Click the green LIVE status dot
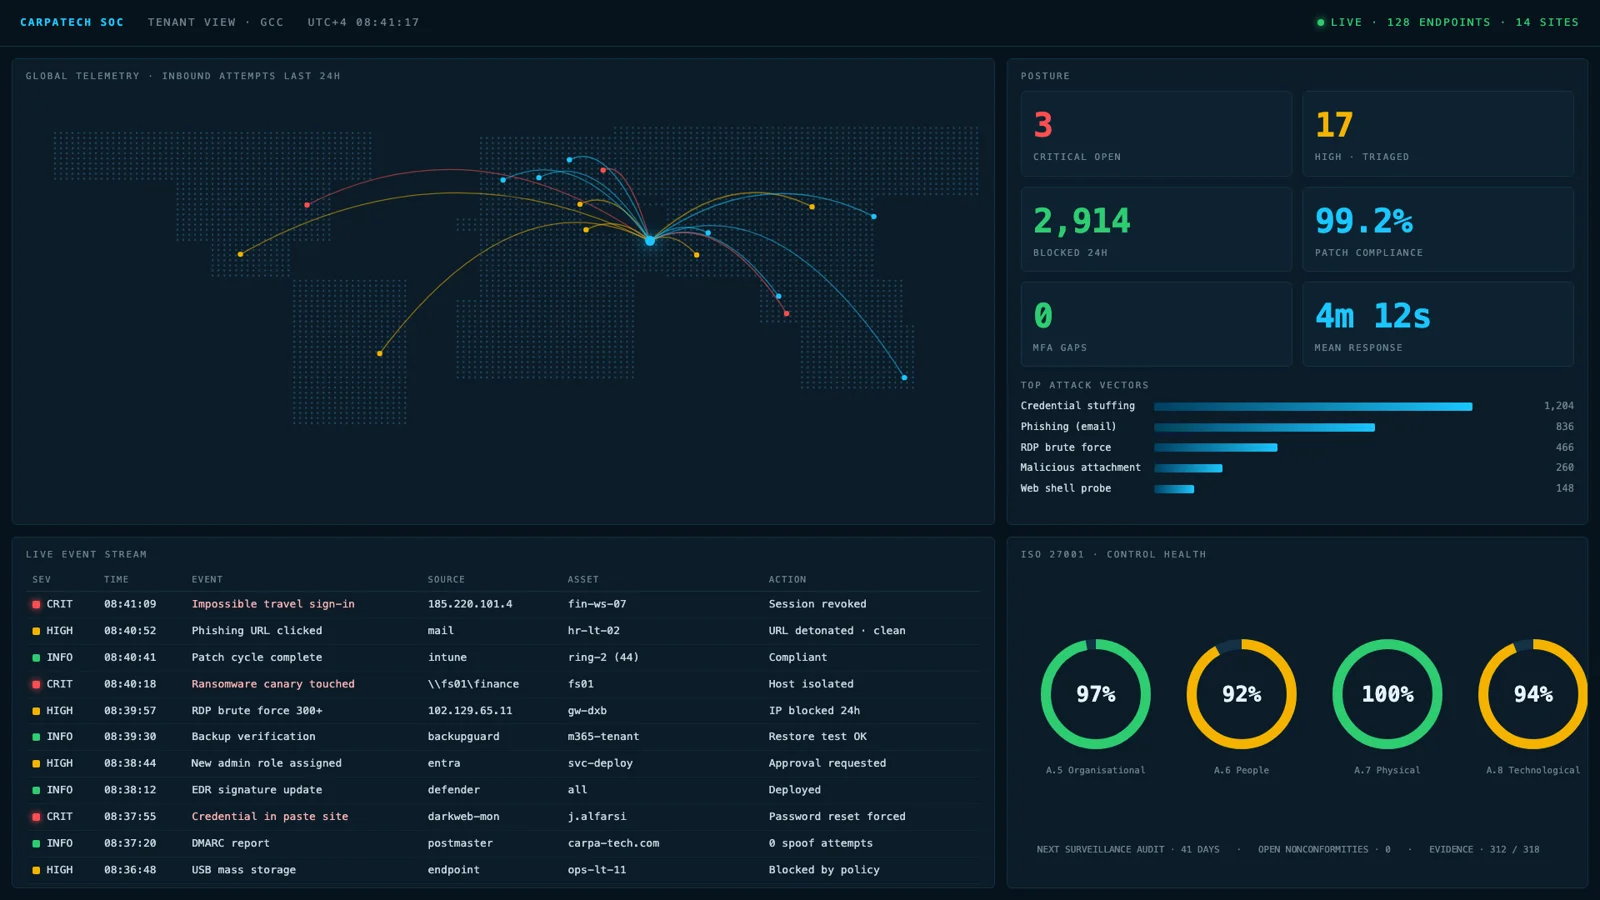This screenshot has width=1600, height=900. click(1321, 22)
